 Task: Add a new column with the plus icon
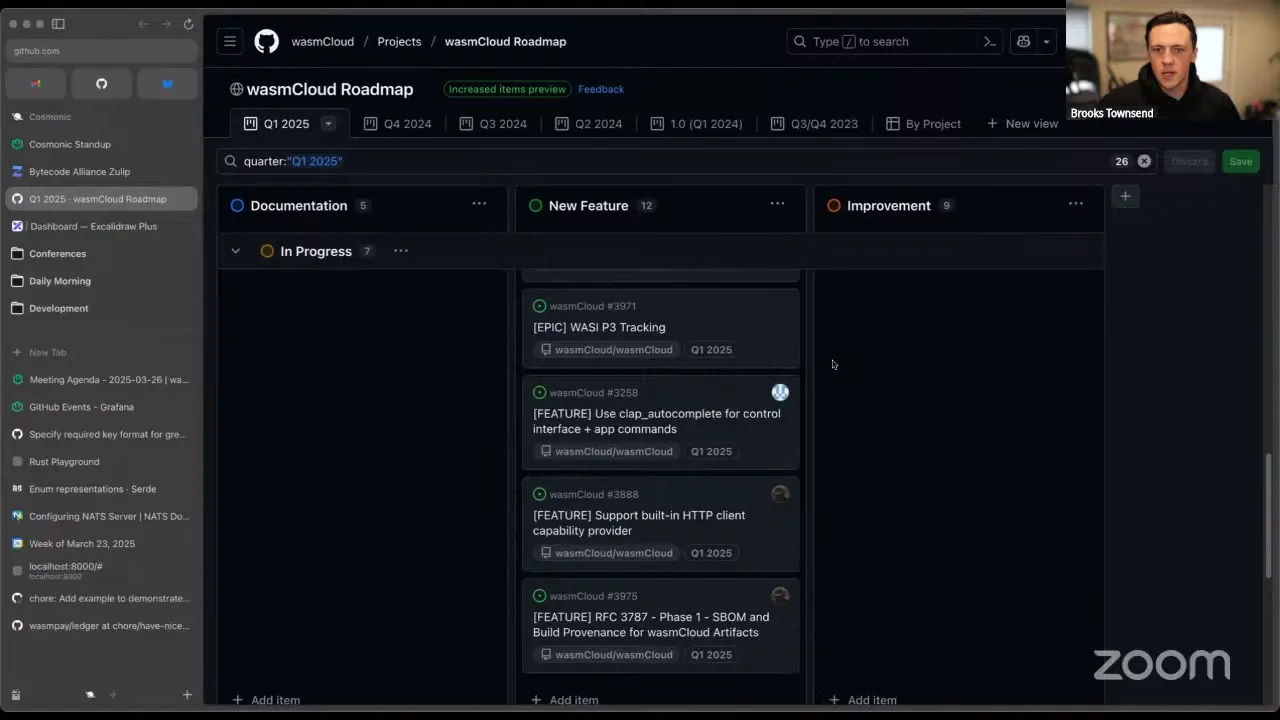click(x=1125, y=196)
